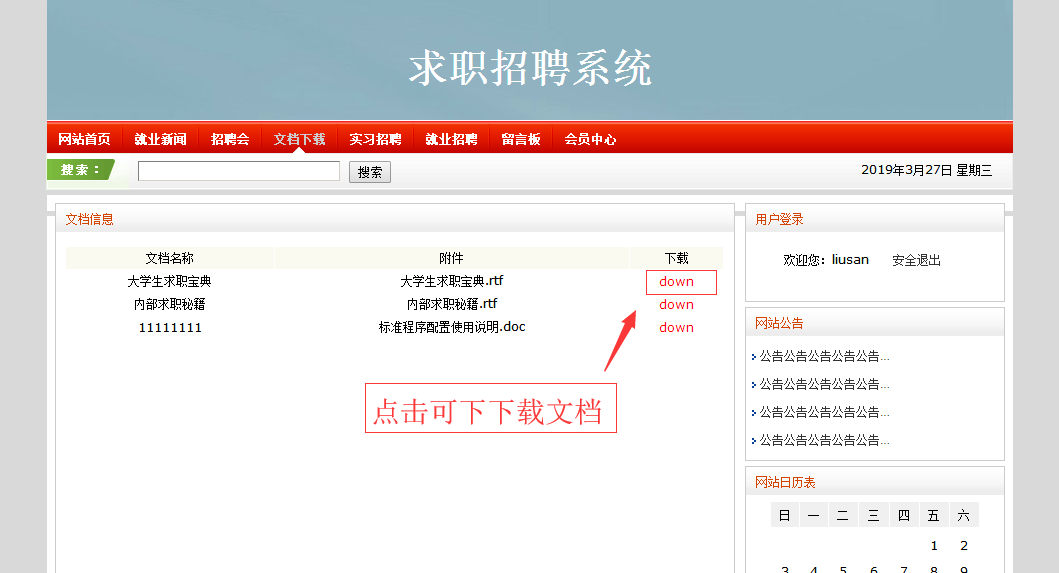Click the 下载 column header
The height and width of the screenshot is (573, 1059).
[677, 258]
